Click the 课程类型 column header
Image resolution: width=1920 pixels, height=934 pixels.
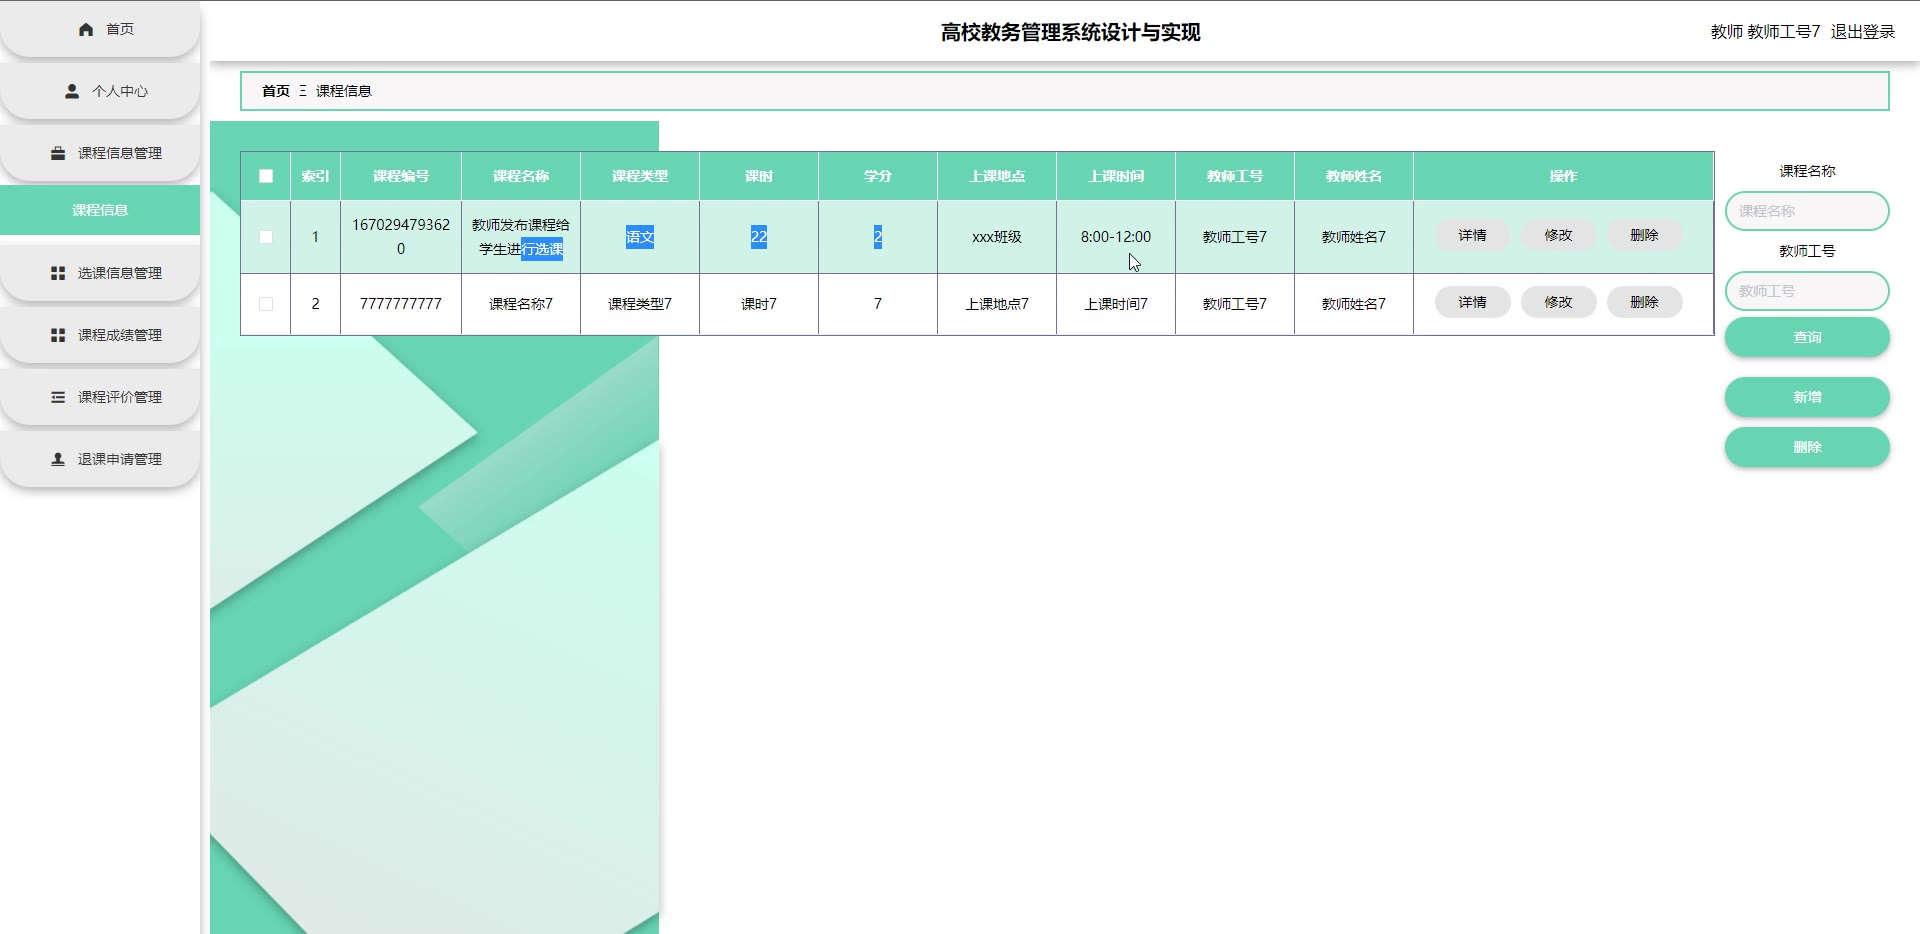[x=640, y=176]
